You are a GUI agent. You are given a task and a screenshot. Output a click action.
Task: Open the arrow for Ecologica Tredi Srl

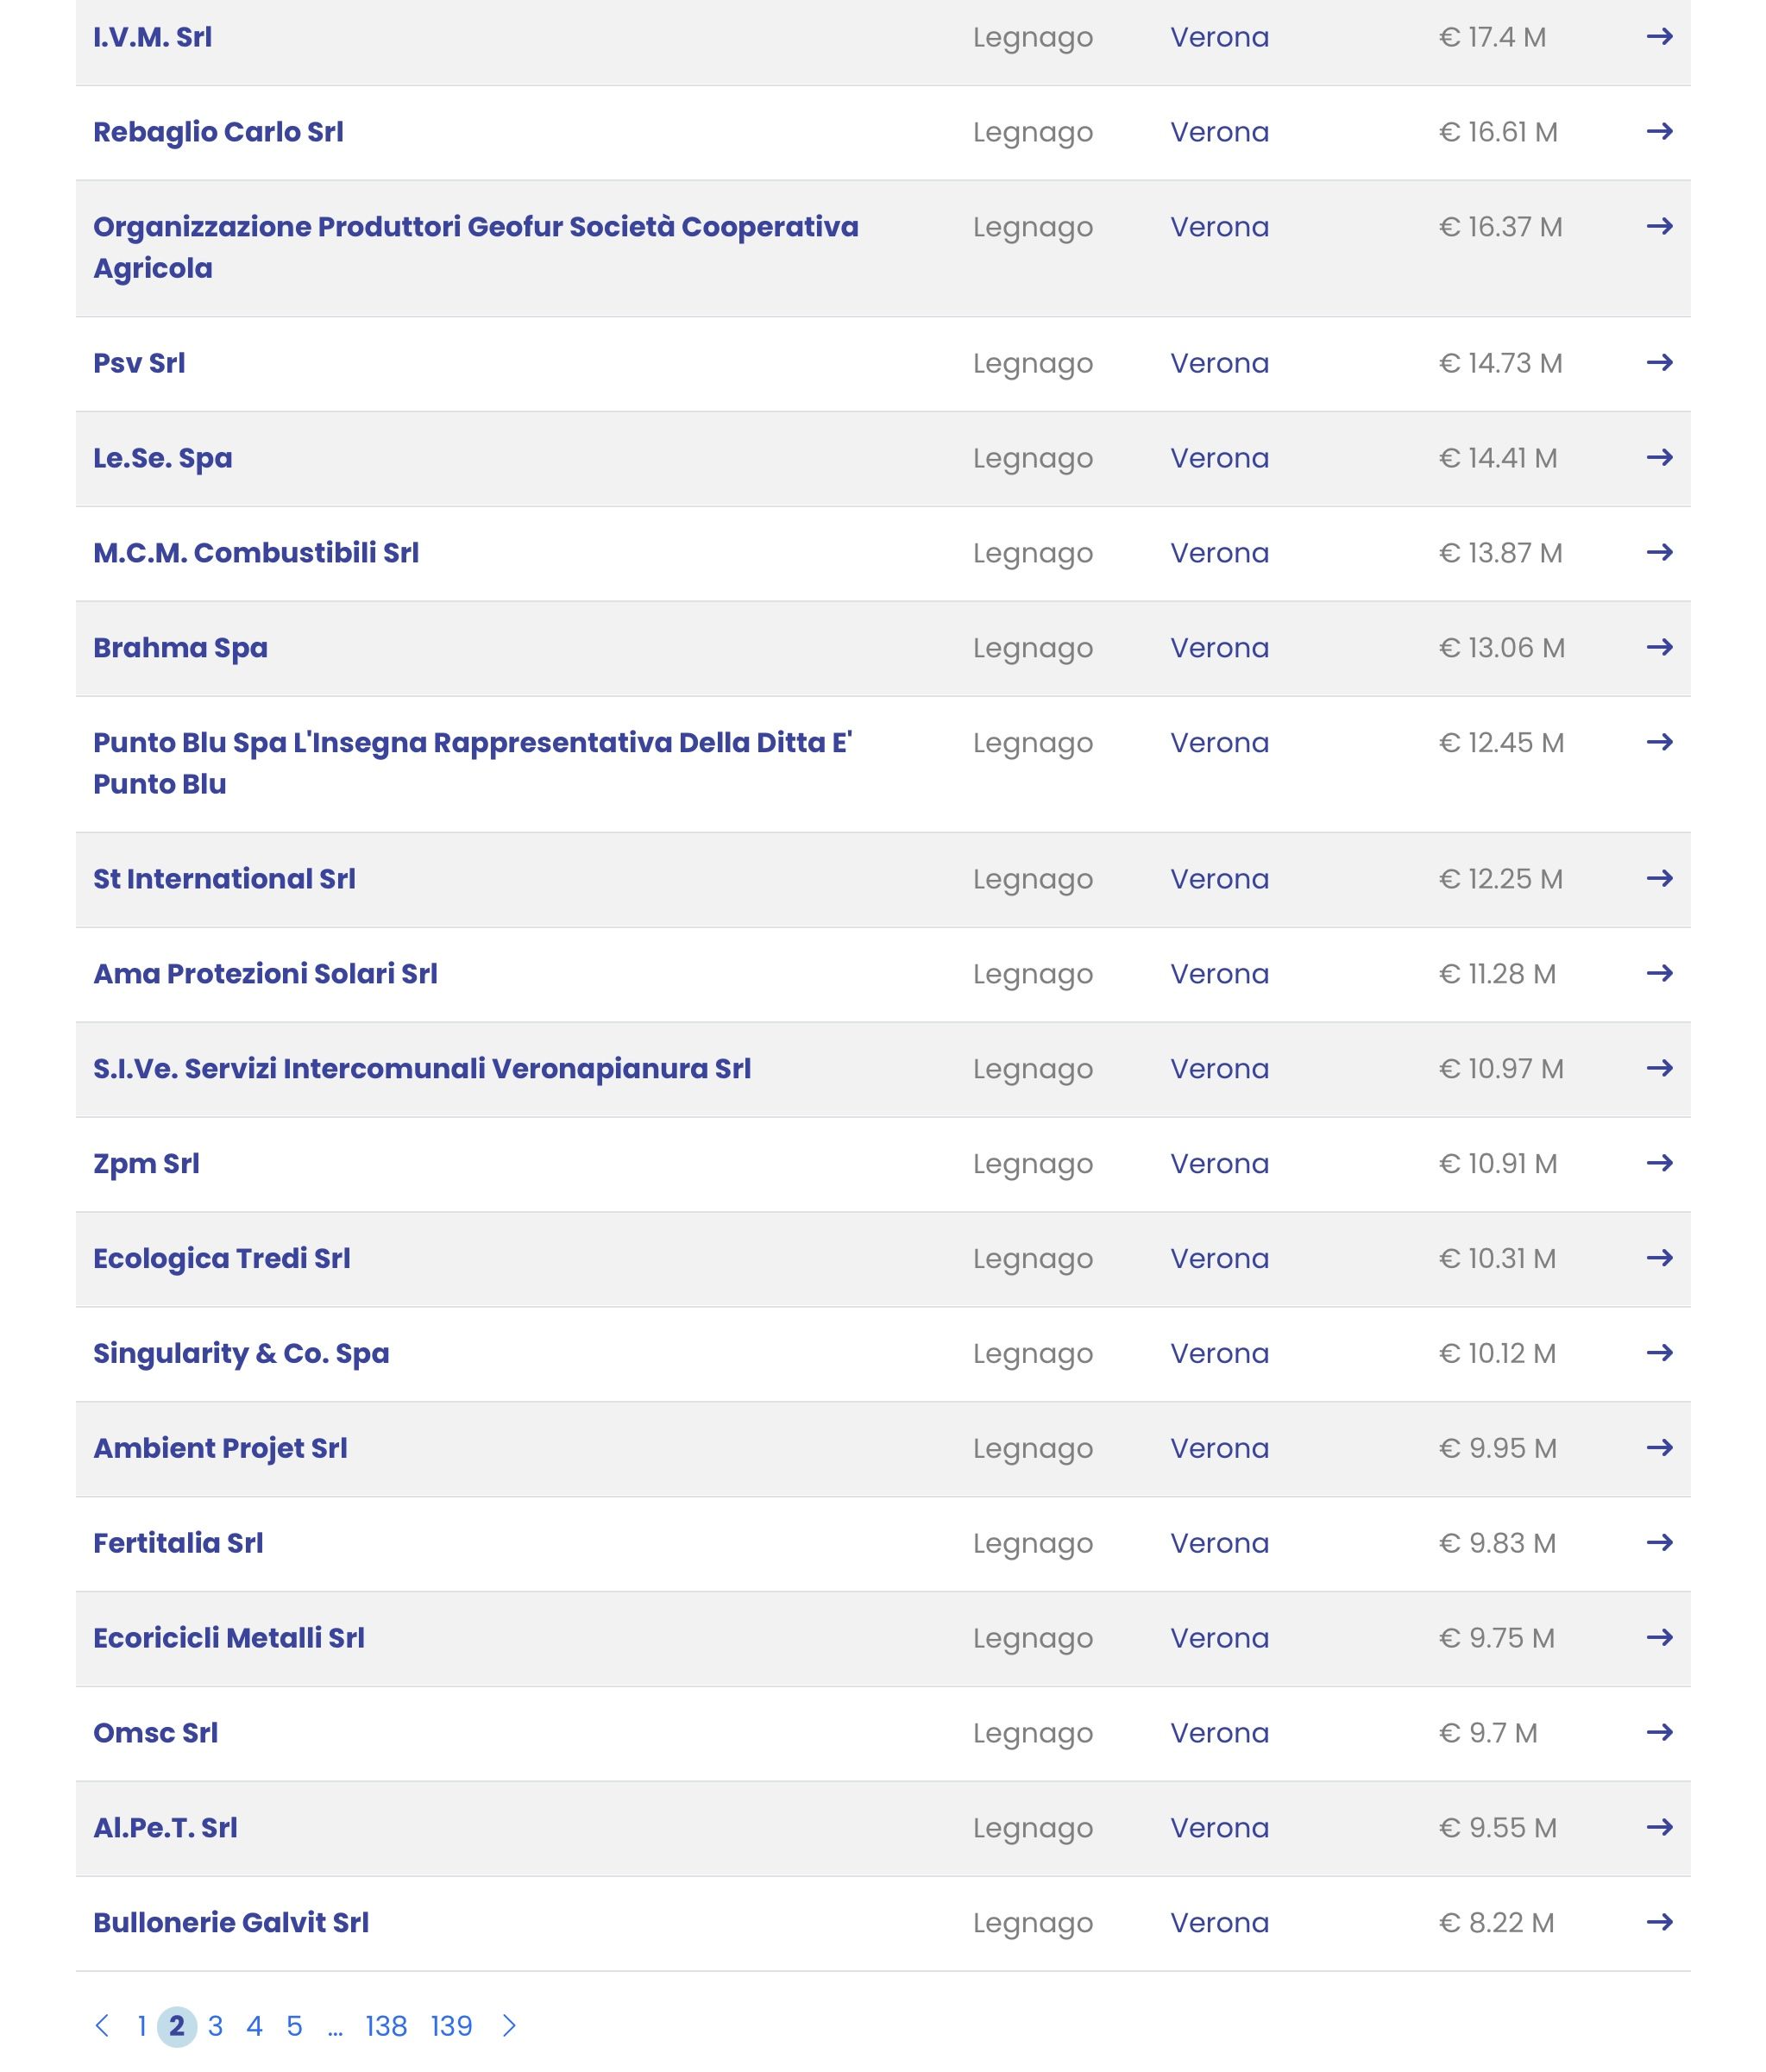[1659, 1259]
